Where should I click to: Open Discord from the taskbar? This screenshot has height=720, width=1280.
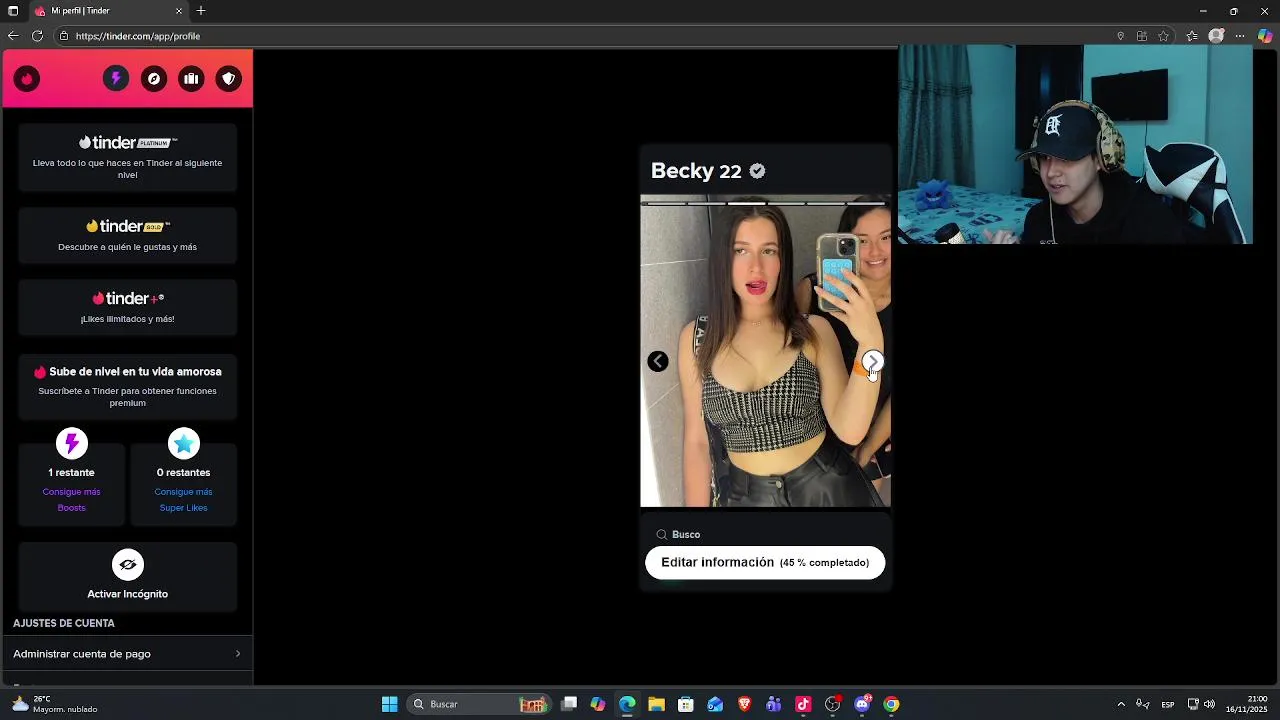click(x=862, y=704)
